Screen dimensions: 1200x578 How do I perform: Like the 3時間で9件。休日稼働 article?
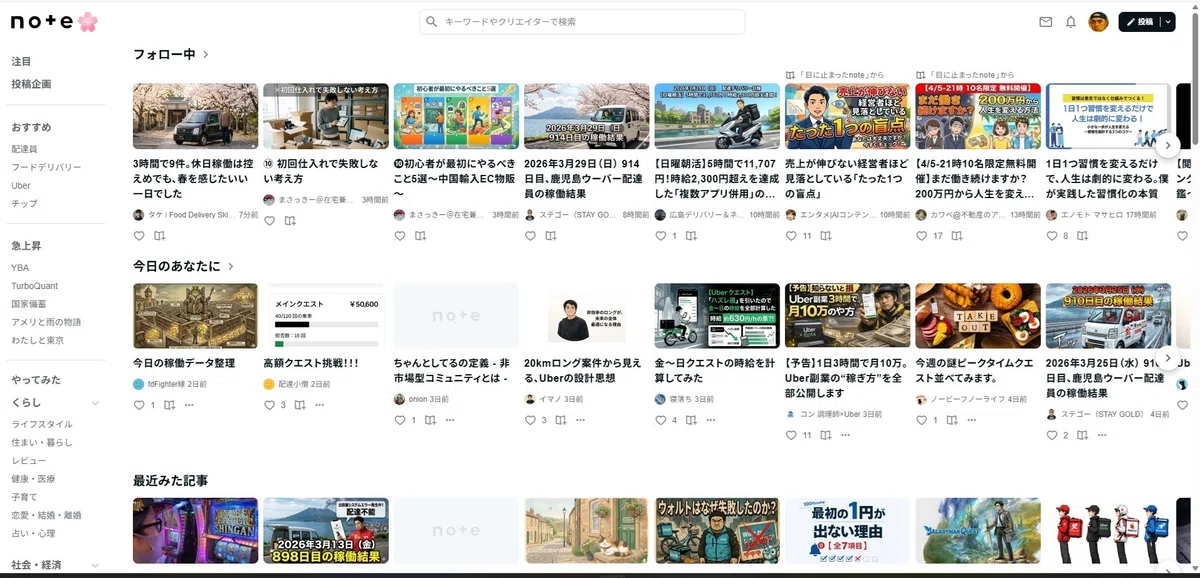pos(139,236)
